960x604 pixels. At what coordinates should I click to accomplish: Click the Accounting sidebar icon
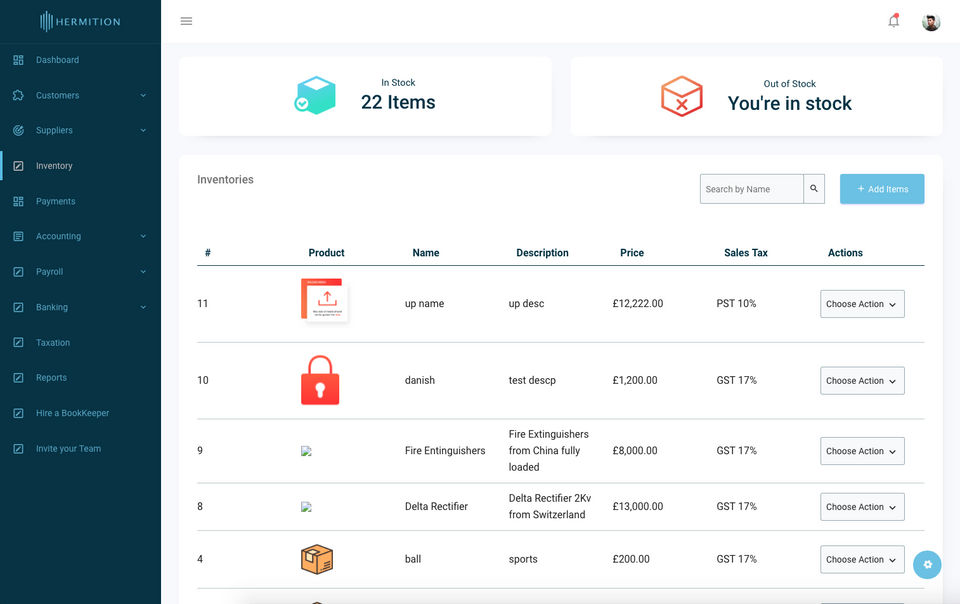(18, 236)
